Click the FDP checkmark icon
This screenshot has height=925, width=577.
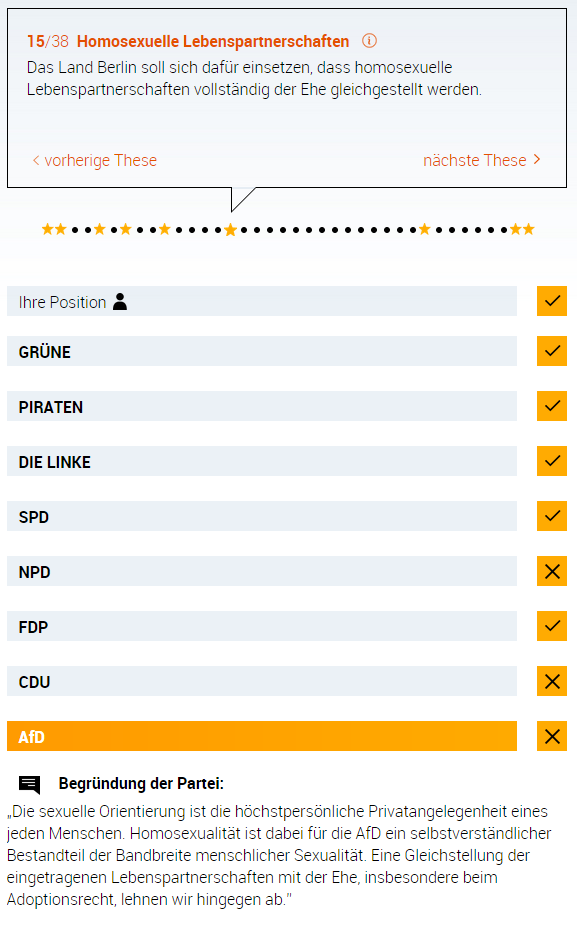pos(552,626)
